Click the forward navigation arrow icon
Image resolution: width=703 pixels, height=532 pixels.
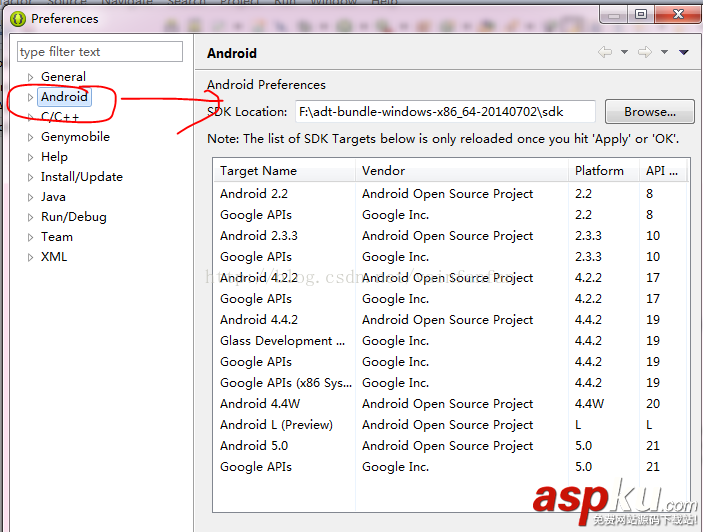(x=645, y=52)
